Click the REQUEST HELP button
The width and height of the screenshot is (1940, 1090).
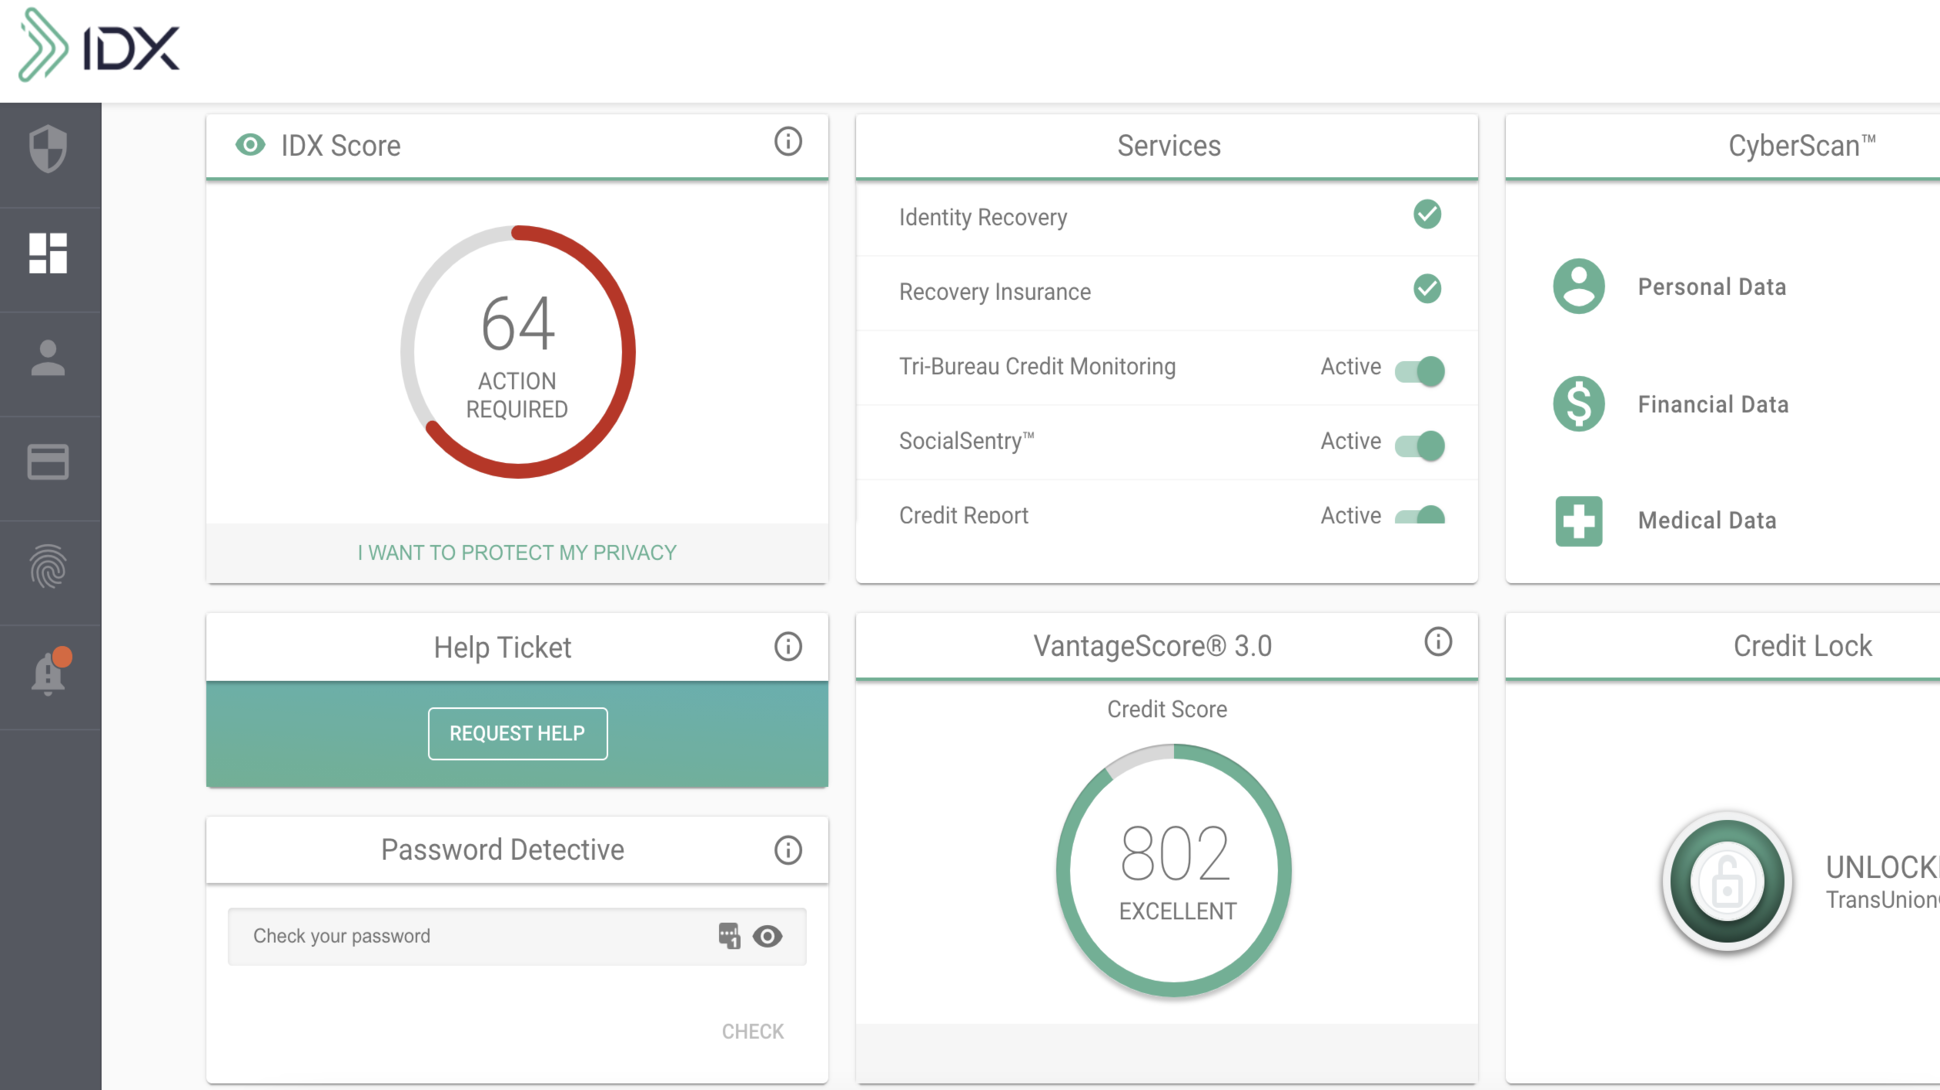tap(517, 733)
